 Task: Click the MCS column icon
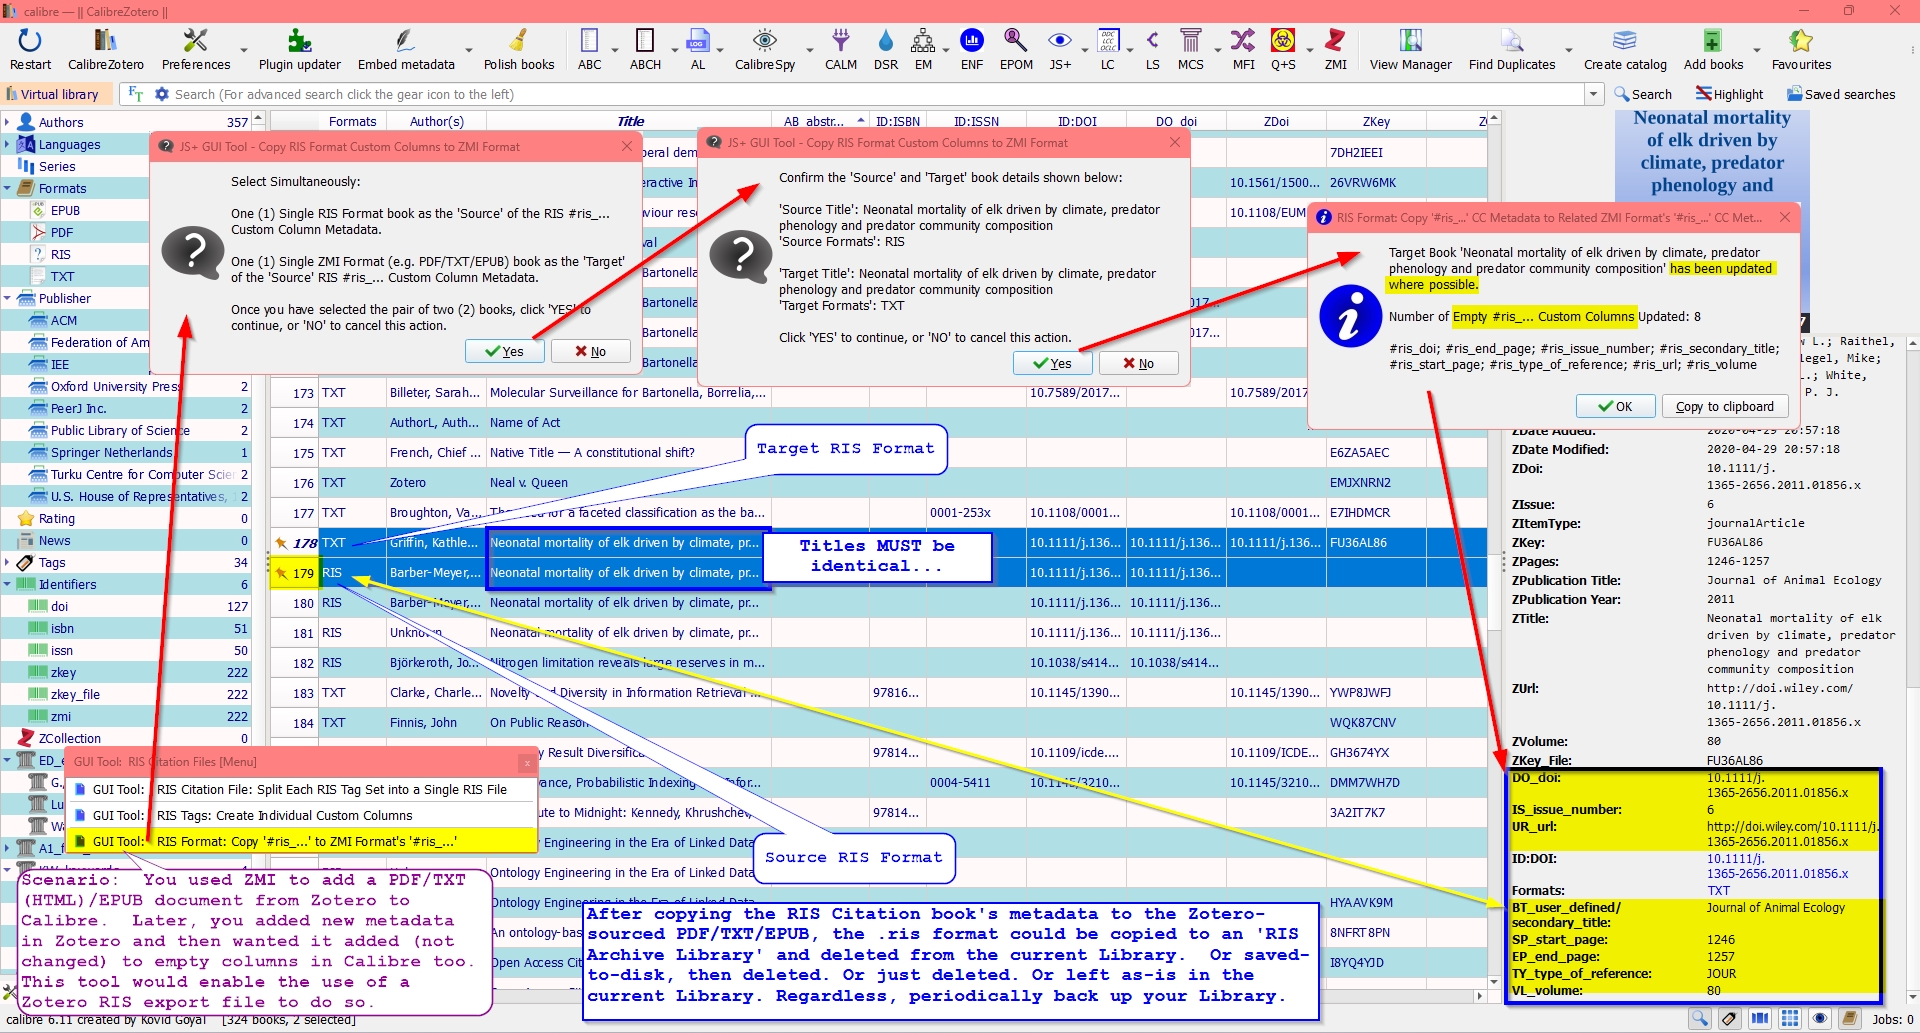pos(1191,41)
